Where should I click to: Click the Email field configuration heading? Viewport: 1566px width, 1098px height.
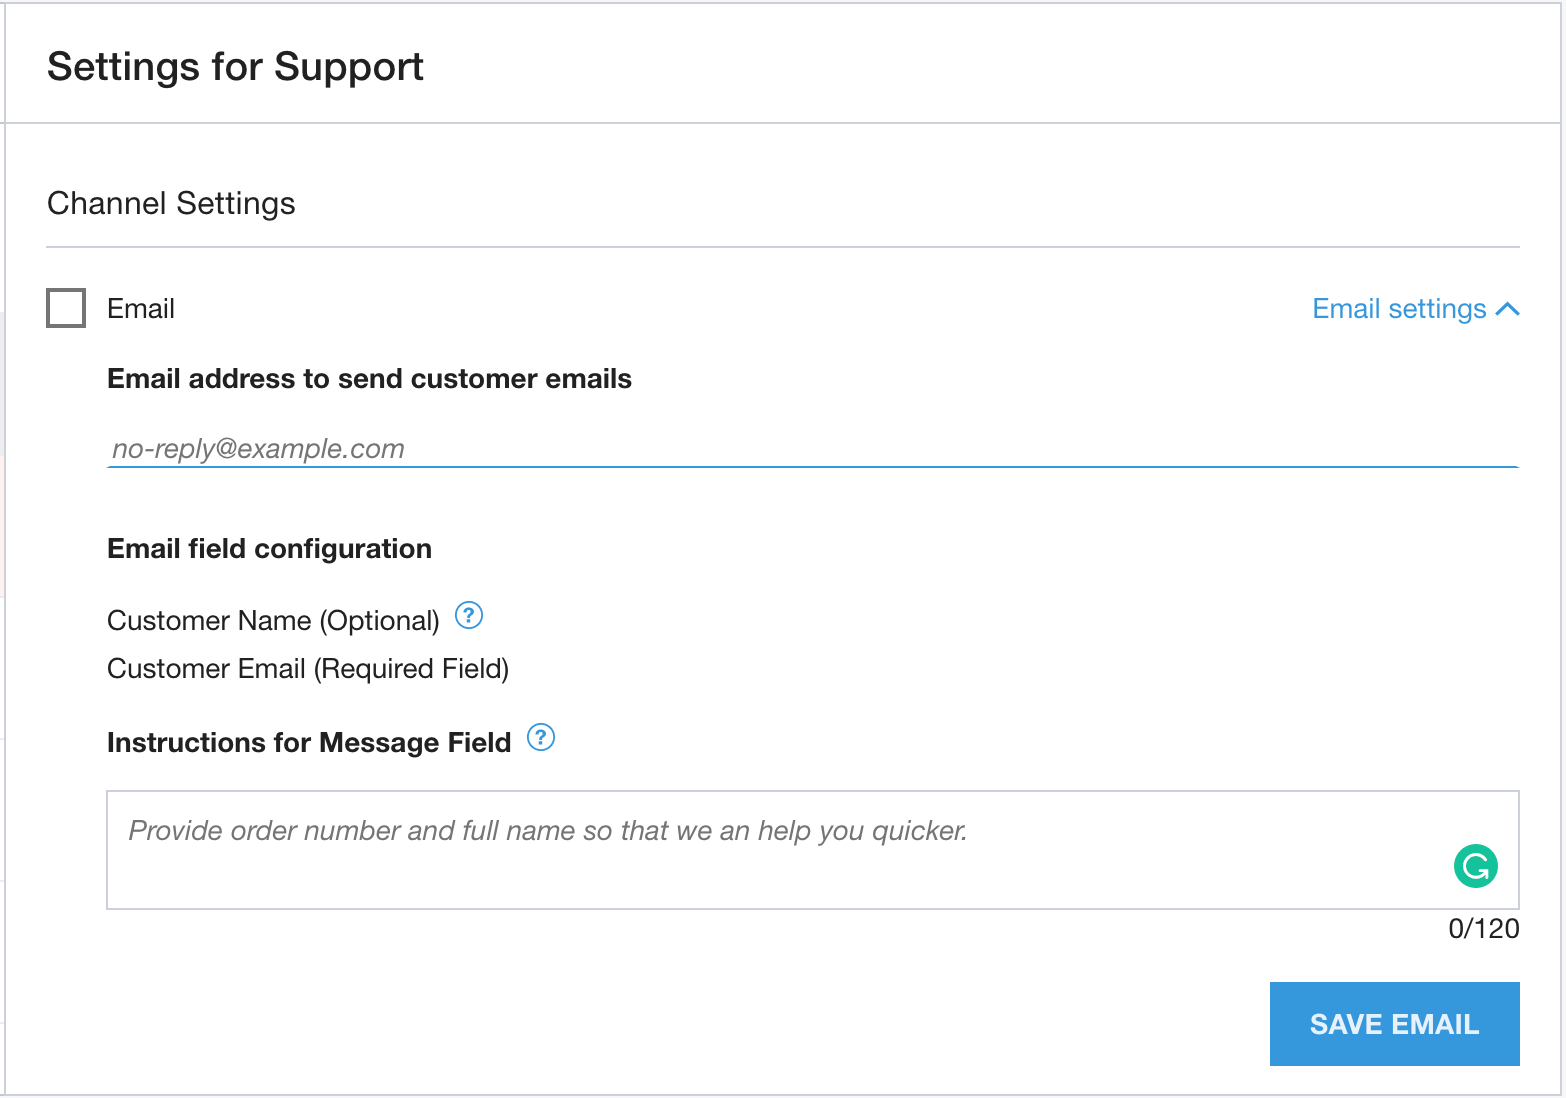pos(269,549)
